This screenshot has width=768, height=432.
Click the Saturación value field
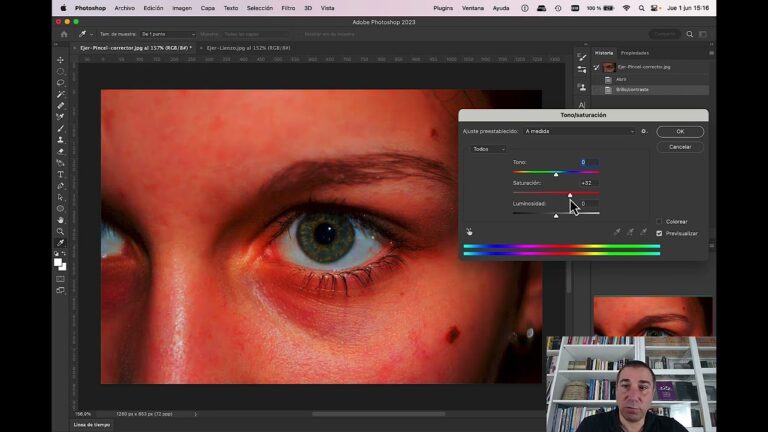[587, 183]
